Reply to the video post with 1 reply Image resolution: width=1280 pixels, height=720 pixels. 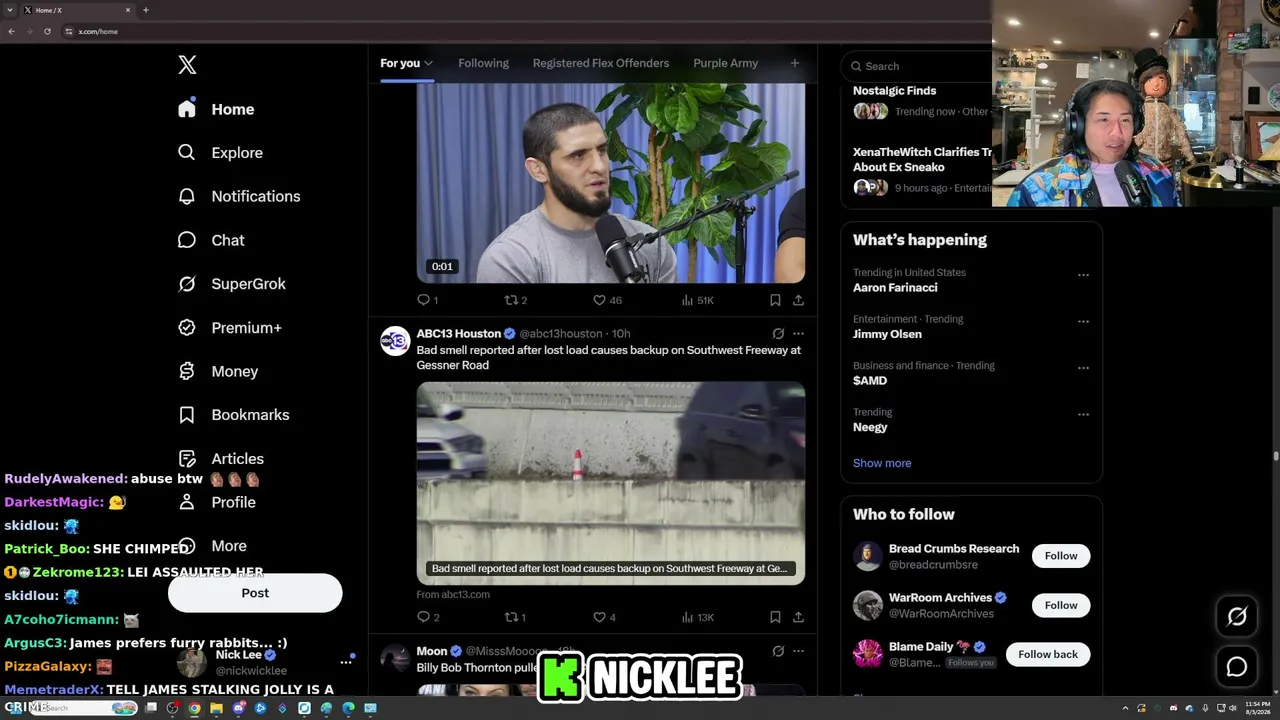pyautogui.click(x=428, y=300)
